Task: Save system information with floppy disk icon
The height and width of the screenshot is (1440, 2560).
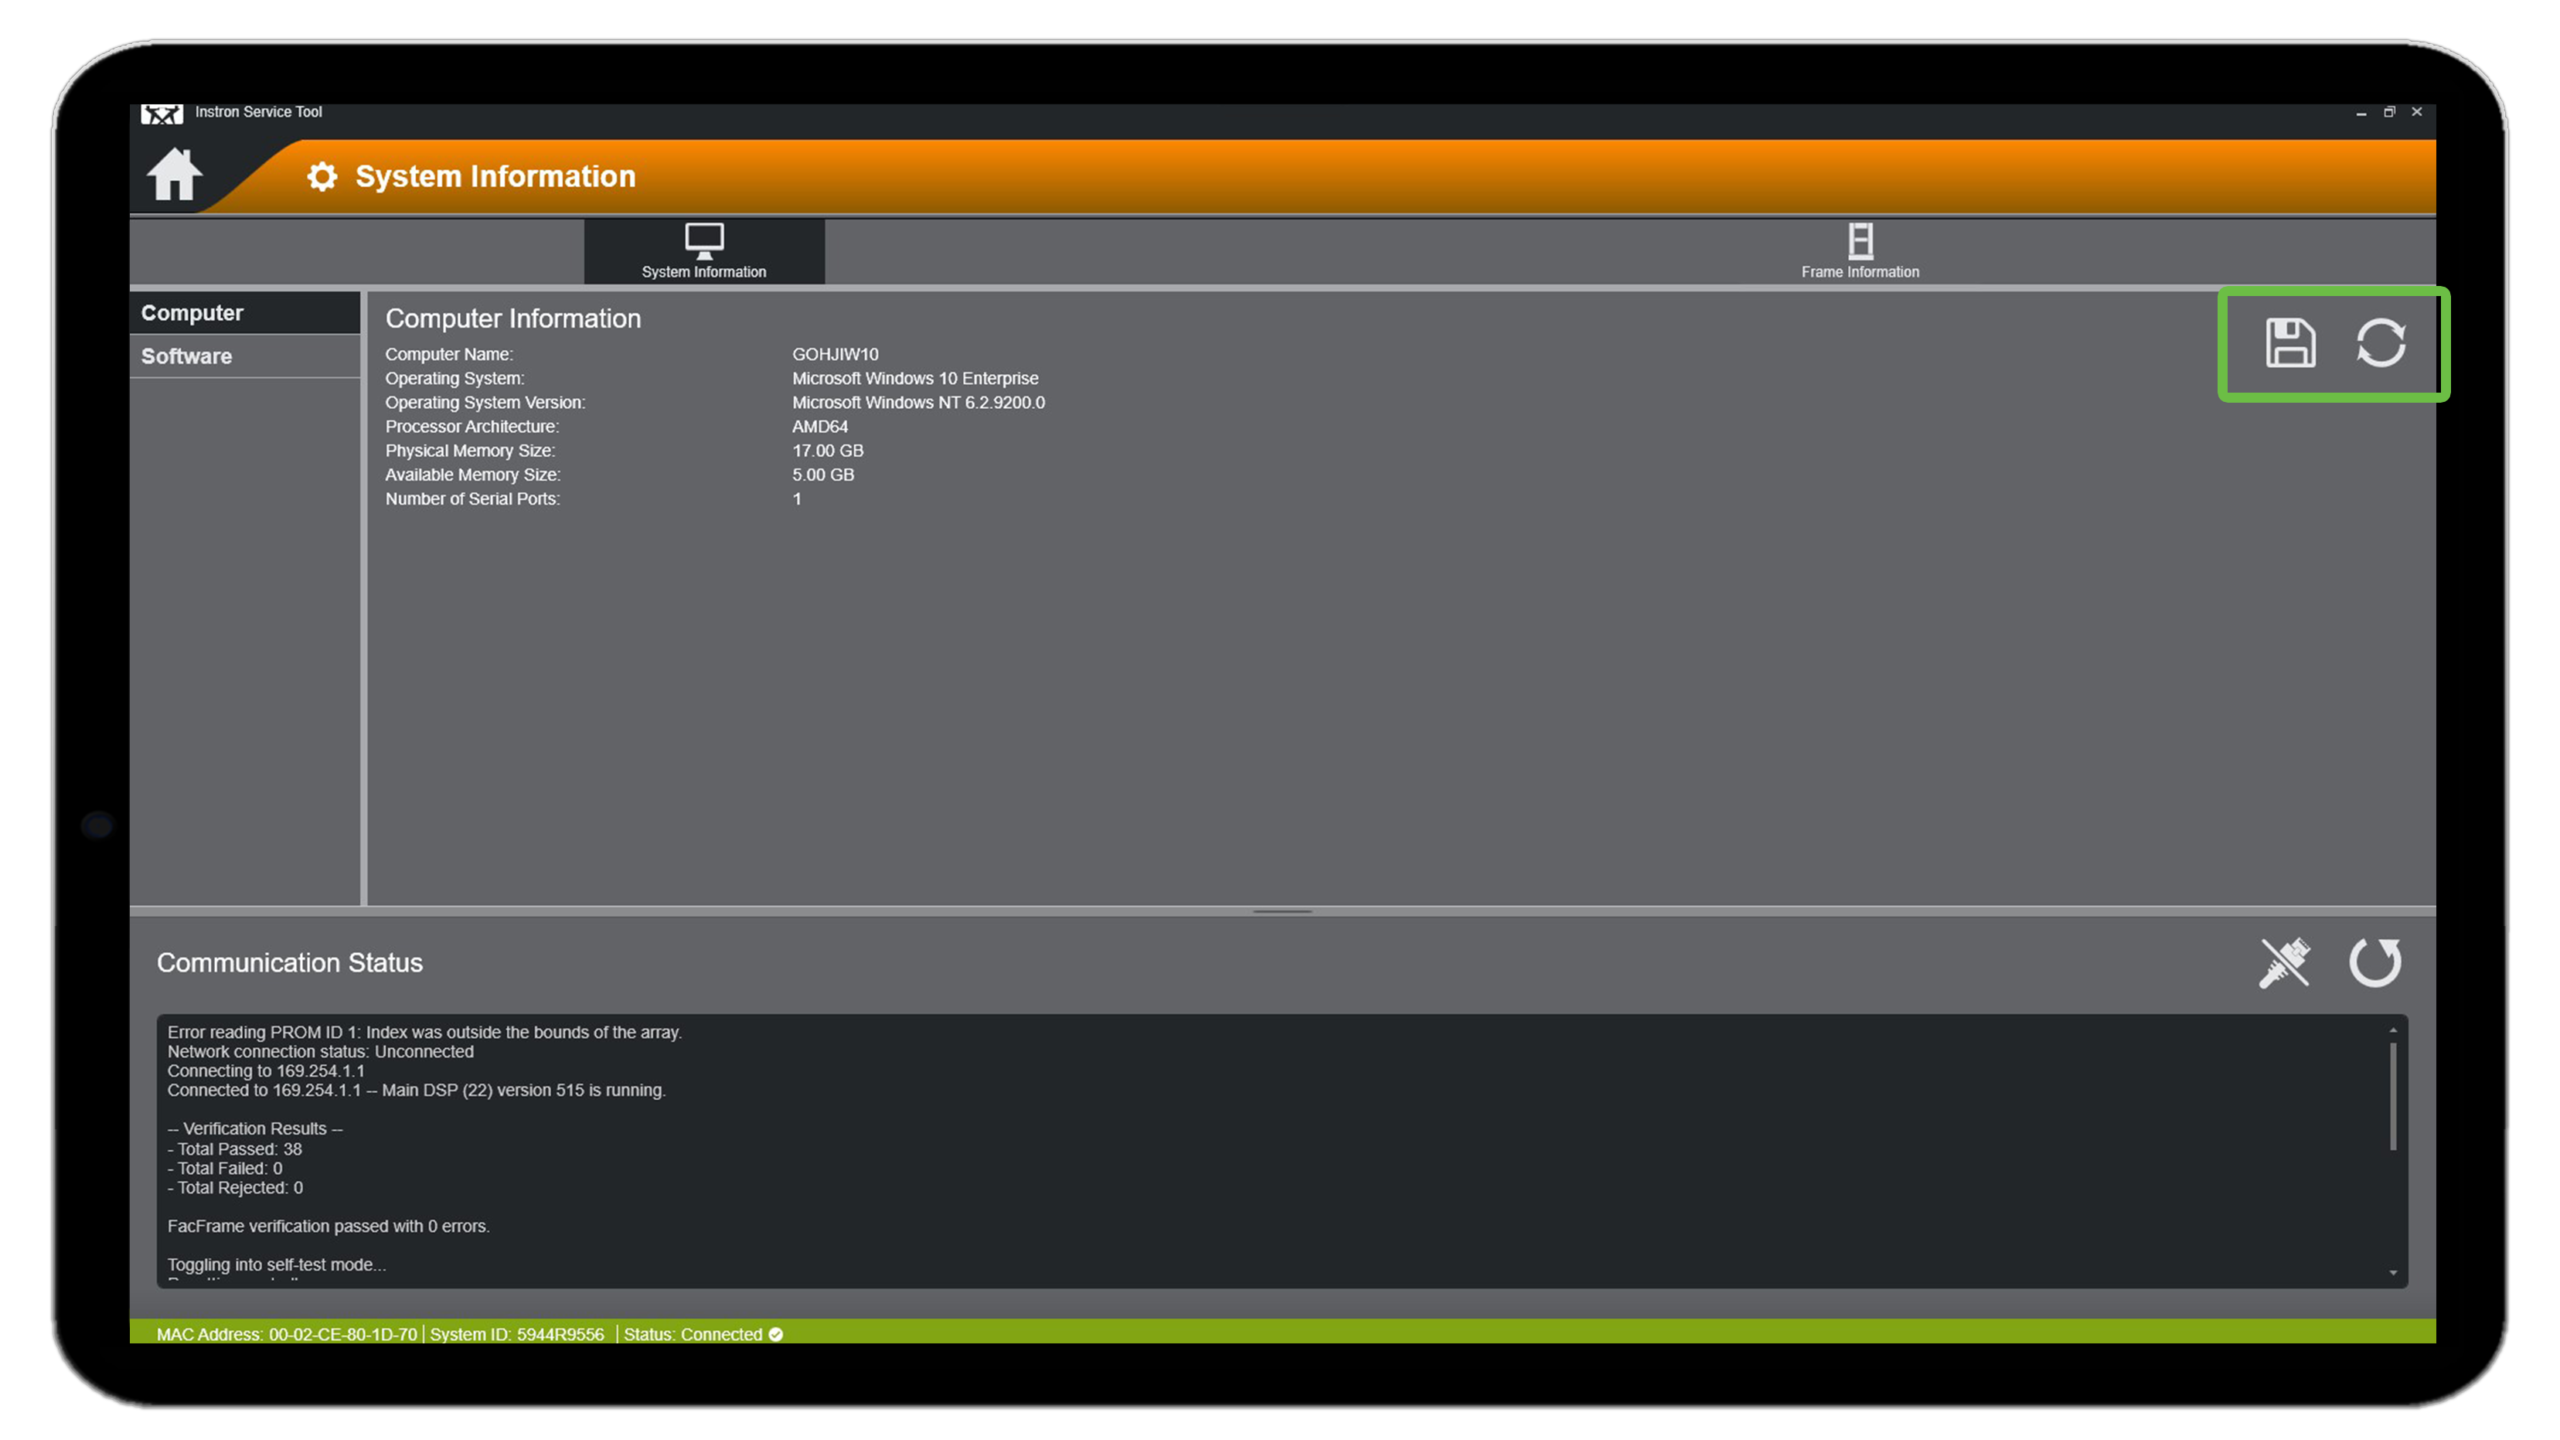Action: [x=2289, y=343]
